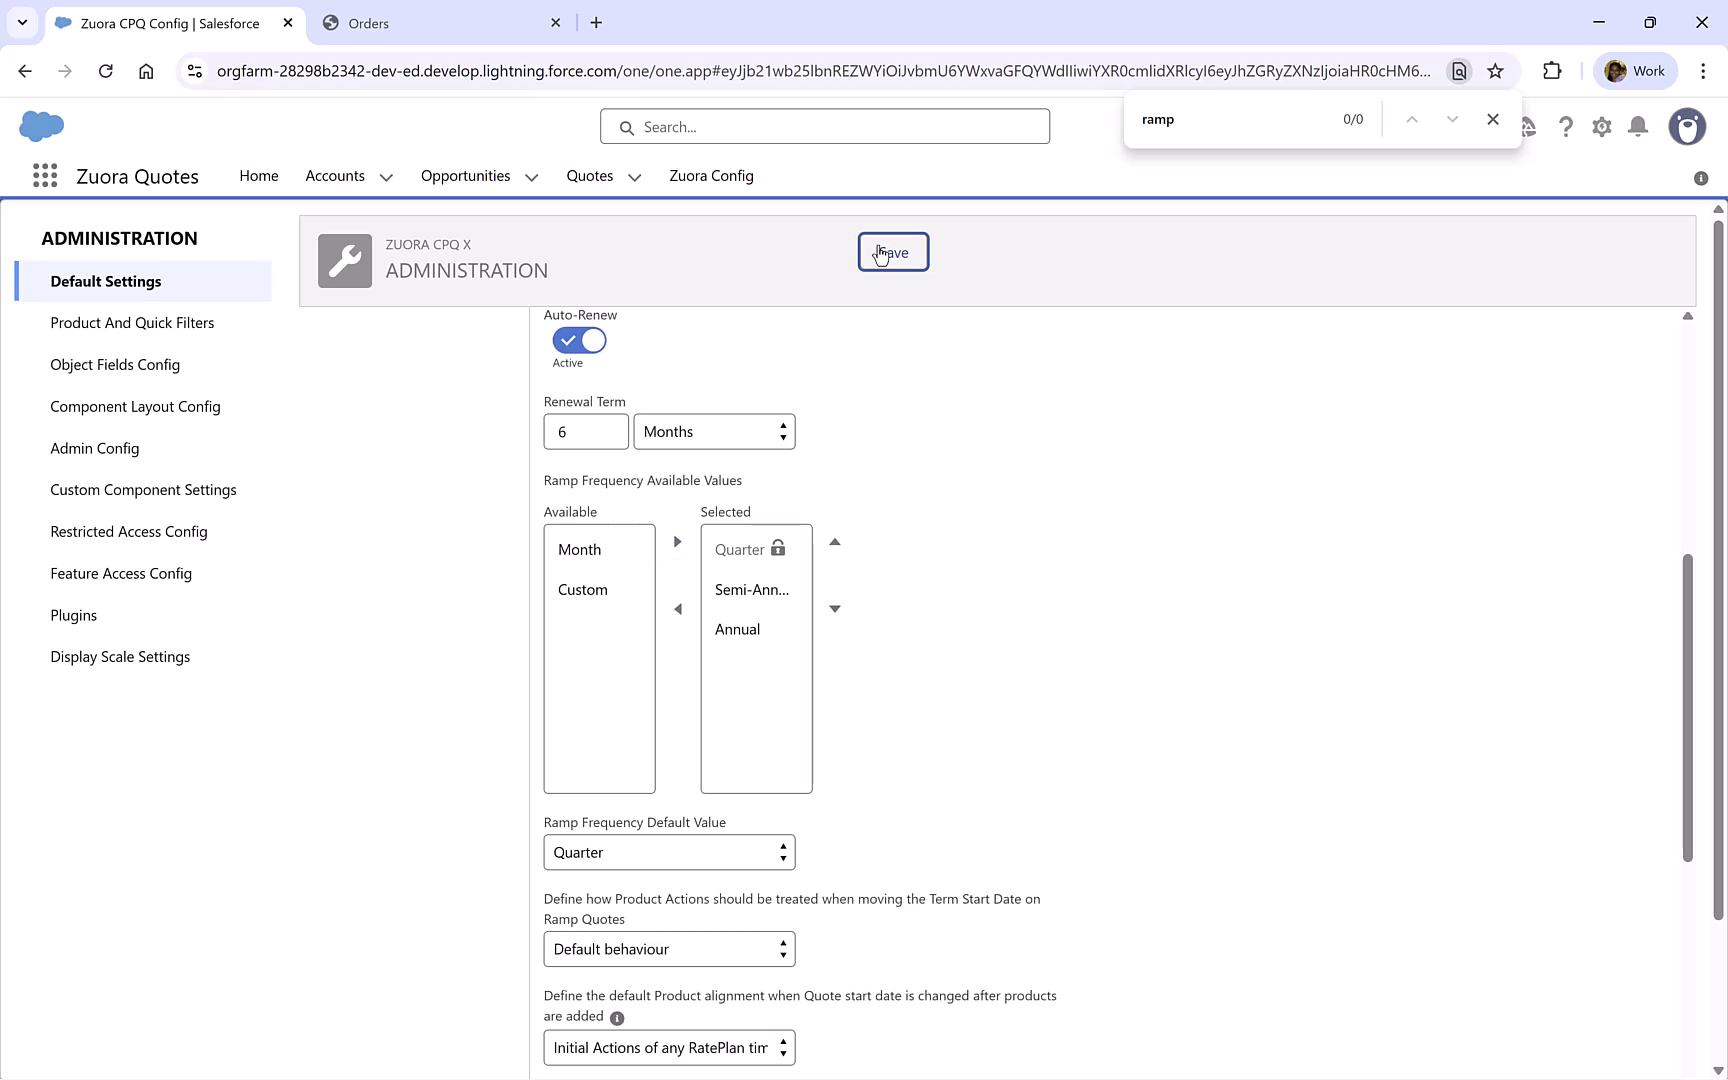
Task: Open the user avatar profile menu
Action: 1688,127
